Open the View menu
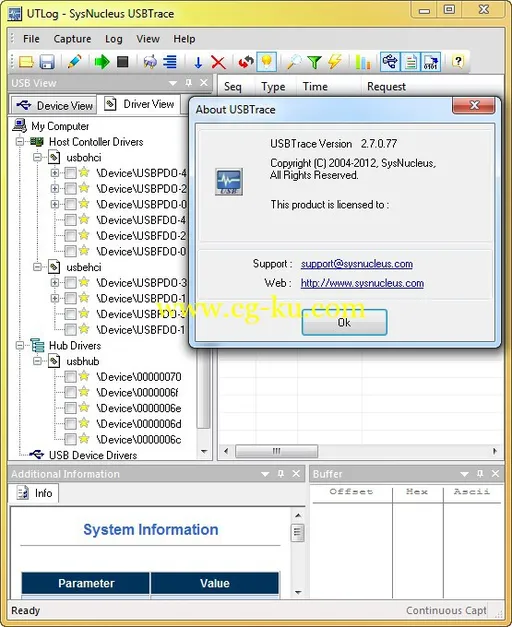This screenshot has height=627, width=512. coord(148,39)
